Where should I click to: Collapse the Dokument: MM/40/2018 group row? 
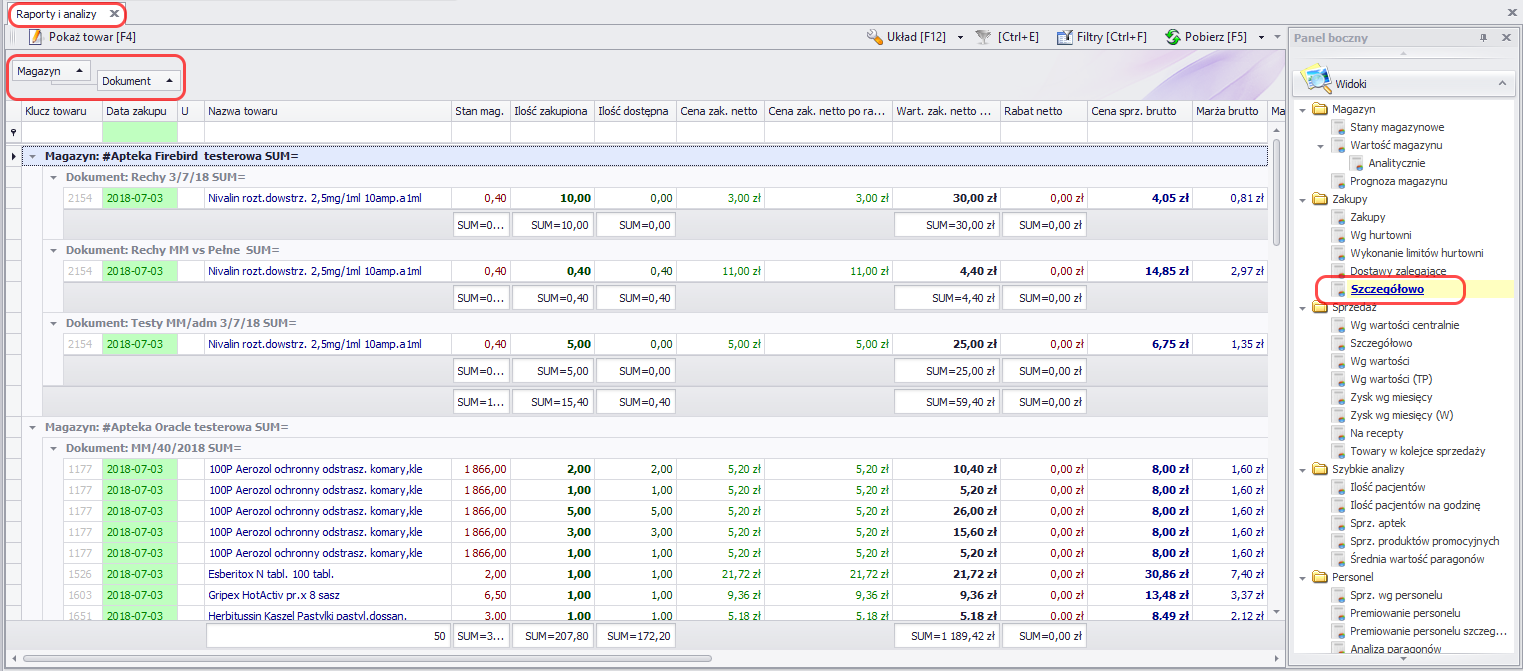(x=53, y=448)
